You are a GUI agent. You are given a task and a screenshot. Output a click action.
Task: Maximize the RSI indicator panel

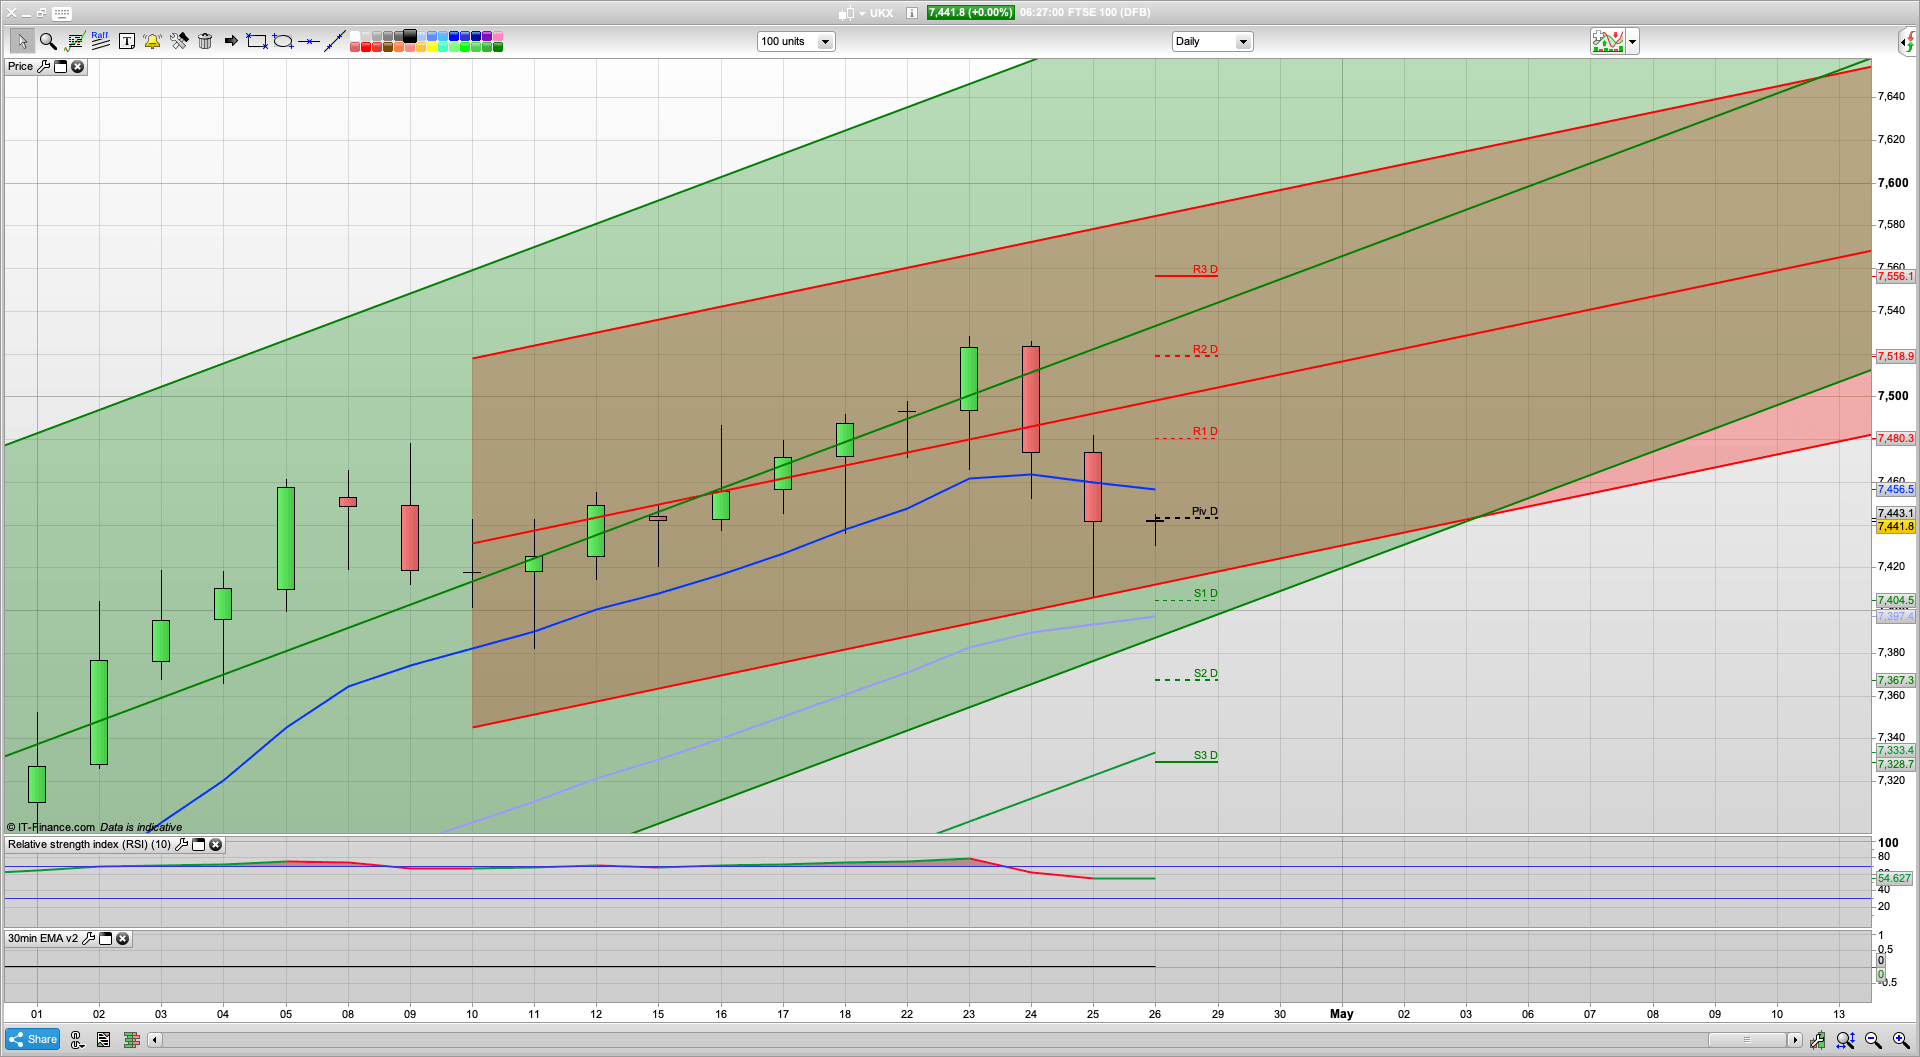(198, 844)
